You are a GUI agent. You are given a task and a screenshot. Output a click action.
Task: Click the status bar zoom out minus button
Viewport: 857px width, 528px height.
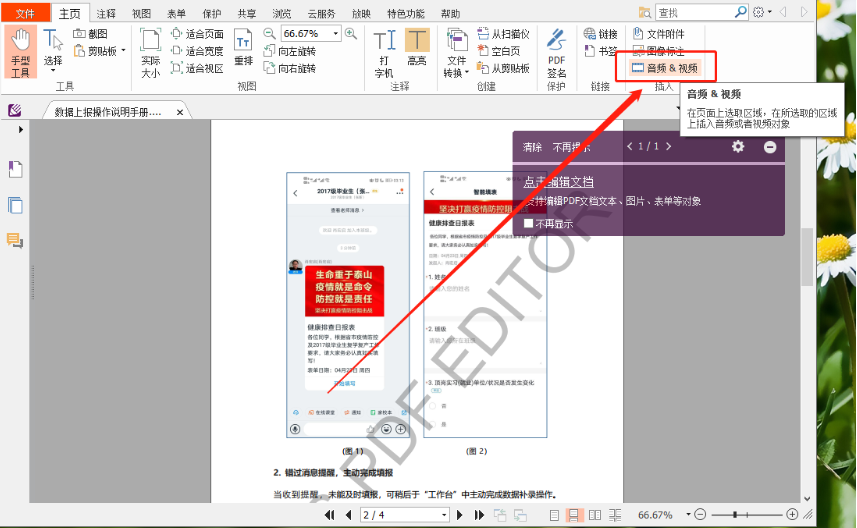pyautogui.click(x=700, y=514)
